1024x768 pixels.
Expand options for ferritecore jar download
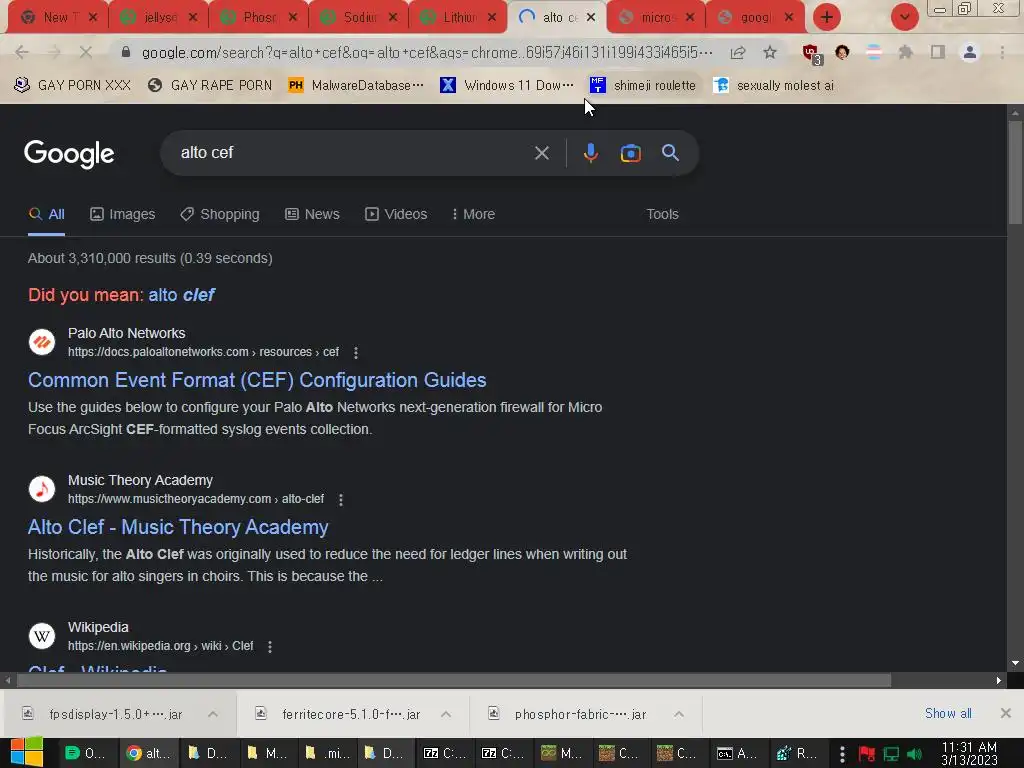pyautogui.click(x=446, y=714)
